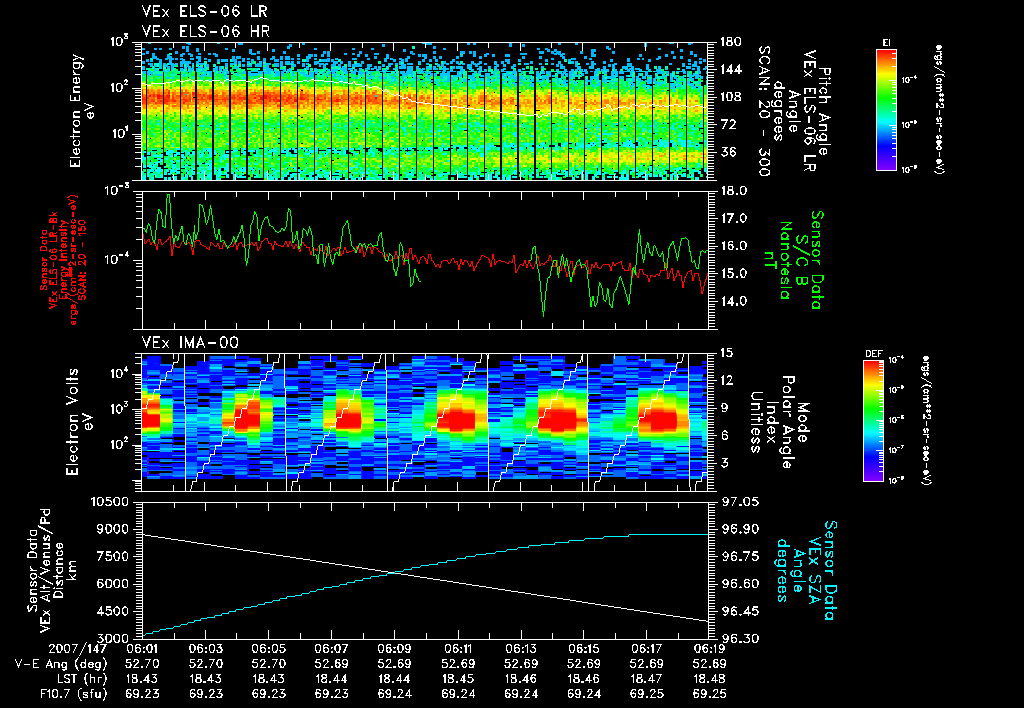Click the 4500 altitude tick label
1024x708 pixels.
[x=114, y=611]
